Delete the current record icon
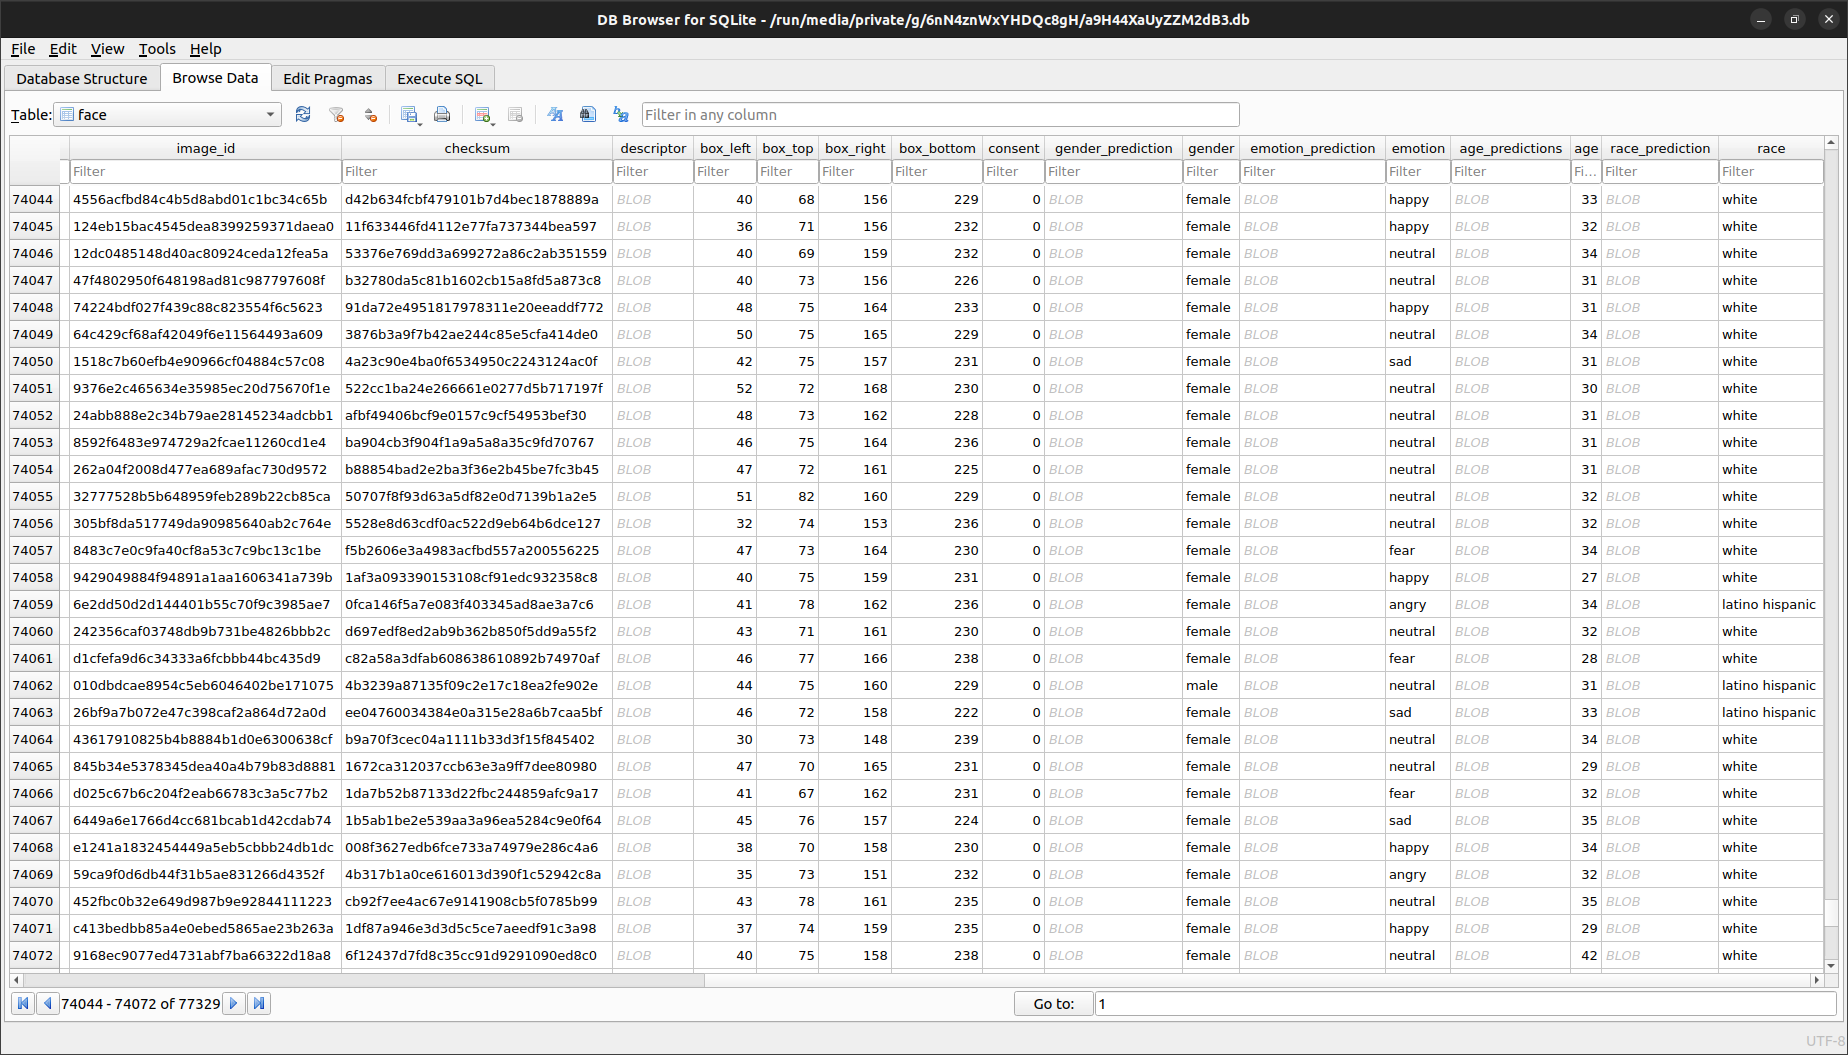Screen dimensions: 1848x1055 pos(516,115)
